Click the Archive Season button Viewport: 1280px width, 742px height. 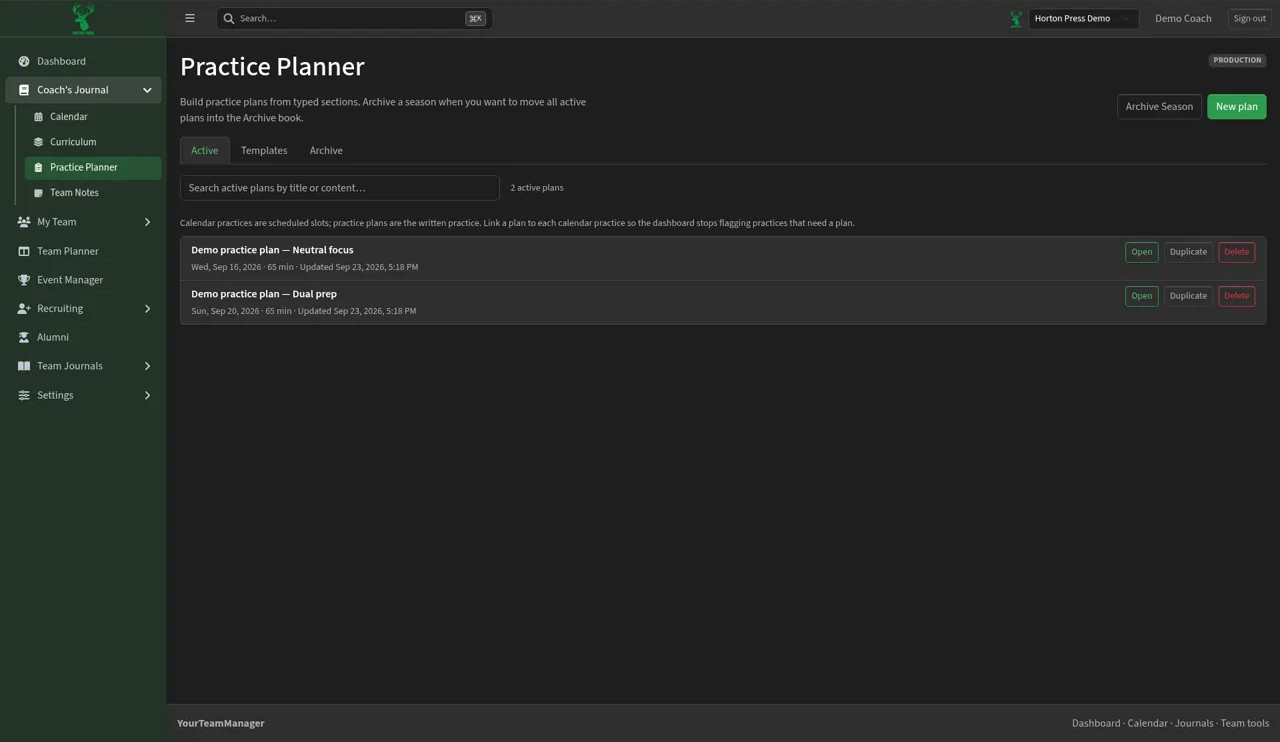(1159, 106)
